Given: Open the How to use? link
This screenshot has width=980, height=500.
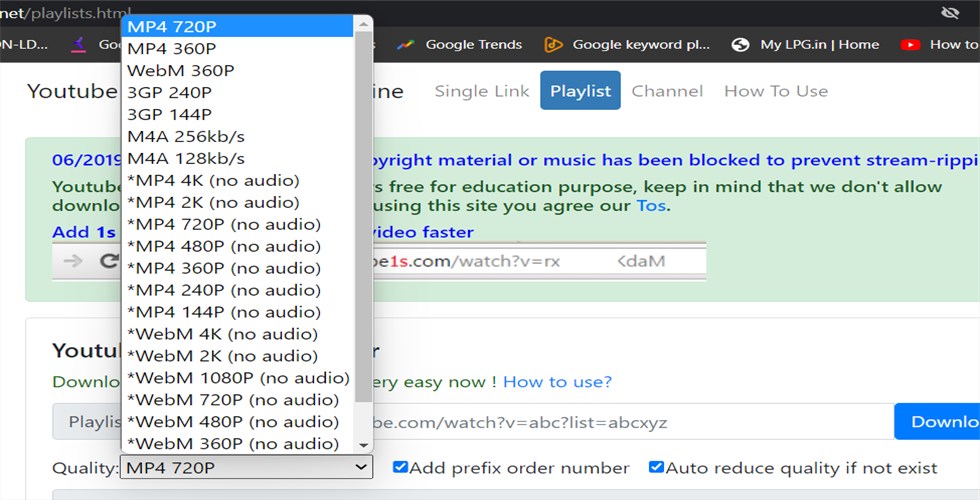Looking at the screenshot, I should coord(558,382).
